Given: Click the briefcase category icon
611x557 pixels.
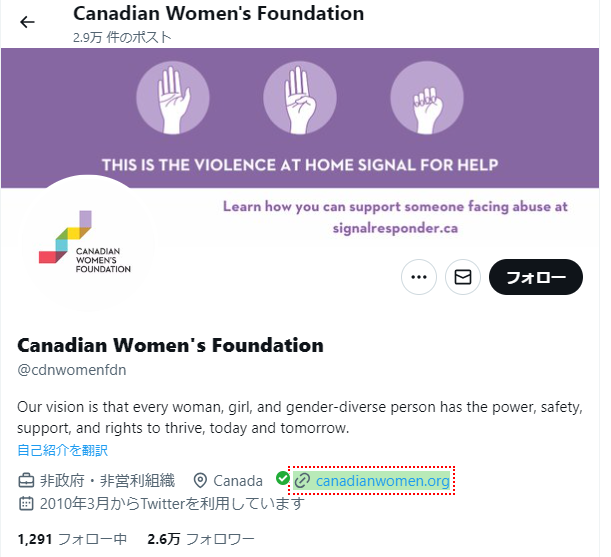Looking at the screenshot, I should 26,481.
